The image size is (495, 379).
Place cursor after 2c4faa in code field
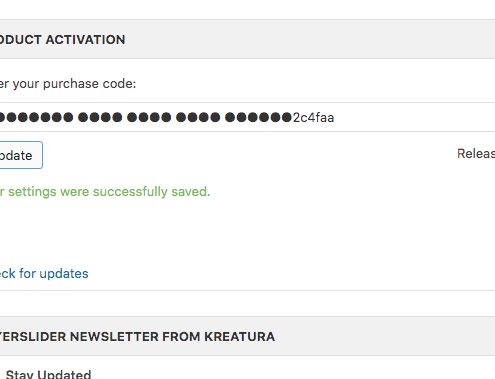click(x=335, y=118)
